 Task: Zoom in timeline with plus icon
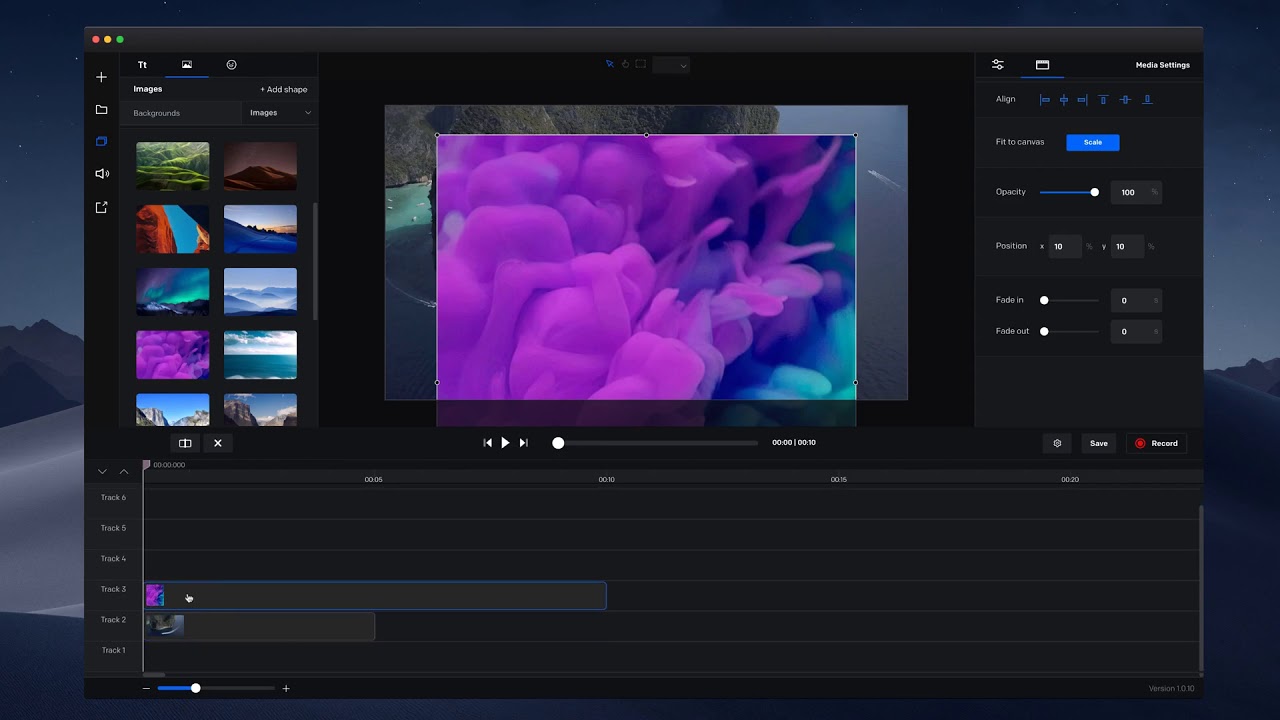pyautogui.click(x=286, y=688)
